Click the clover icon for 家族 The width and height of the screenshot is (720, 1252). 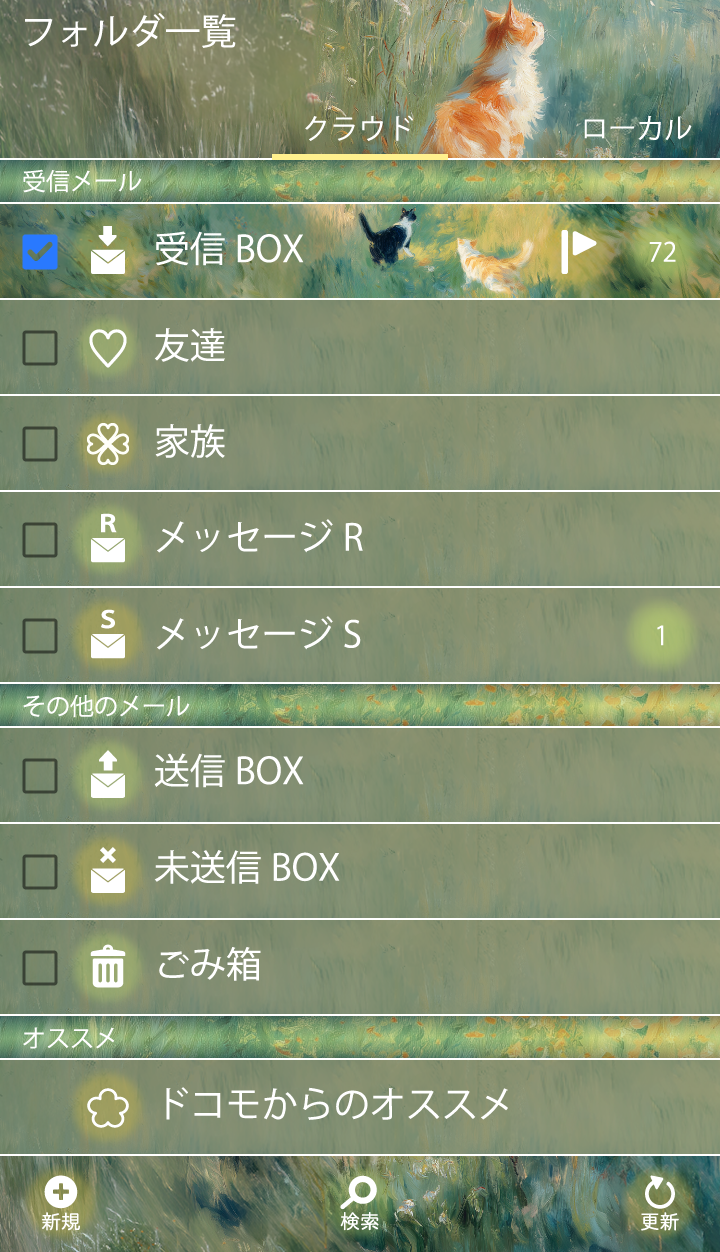click(108, 444)
